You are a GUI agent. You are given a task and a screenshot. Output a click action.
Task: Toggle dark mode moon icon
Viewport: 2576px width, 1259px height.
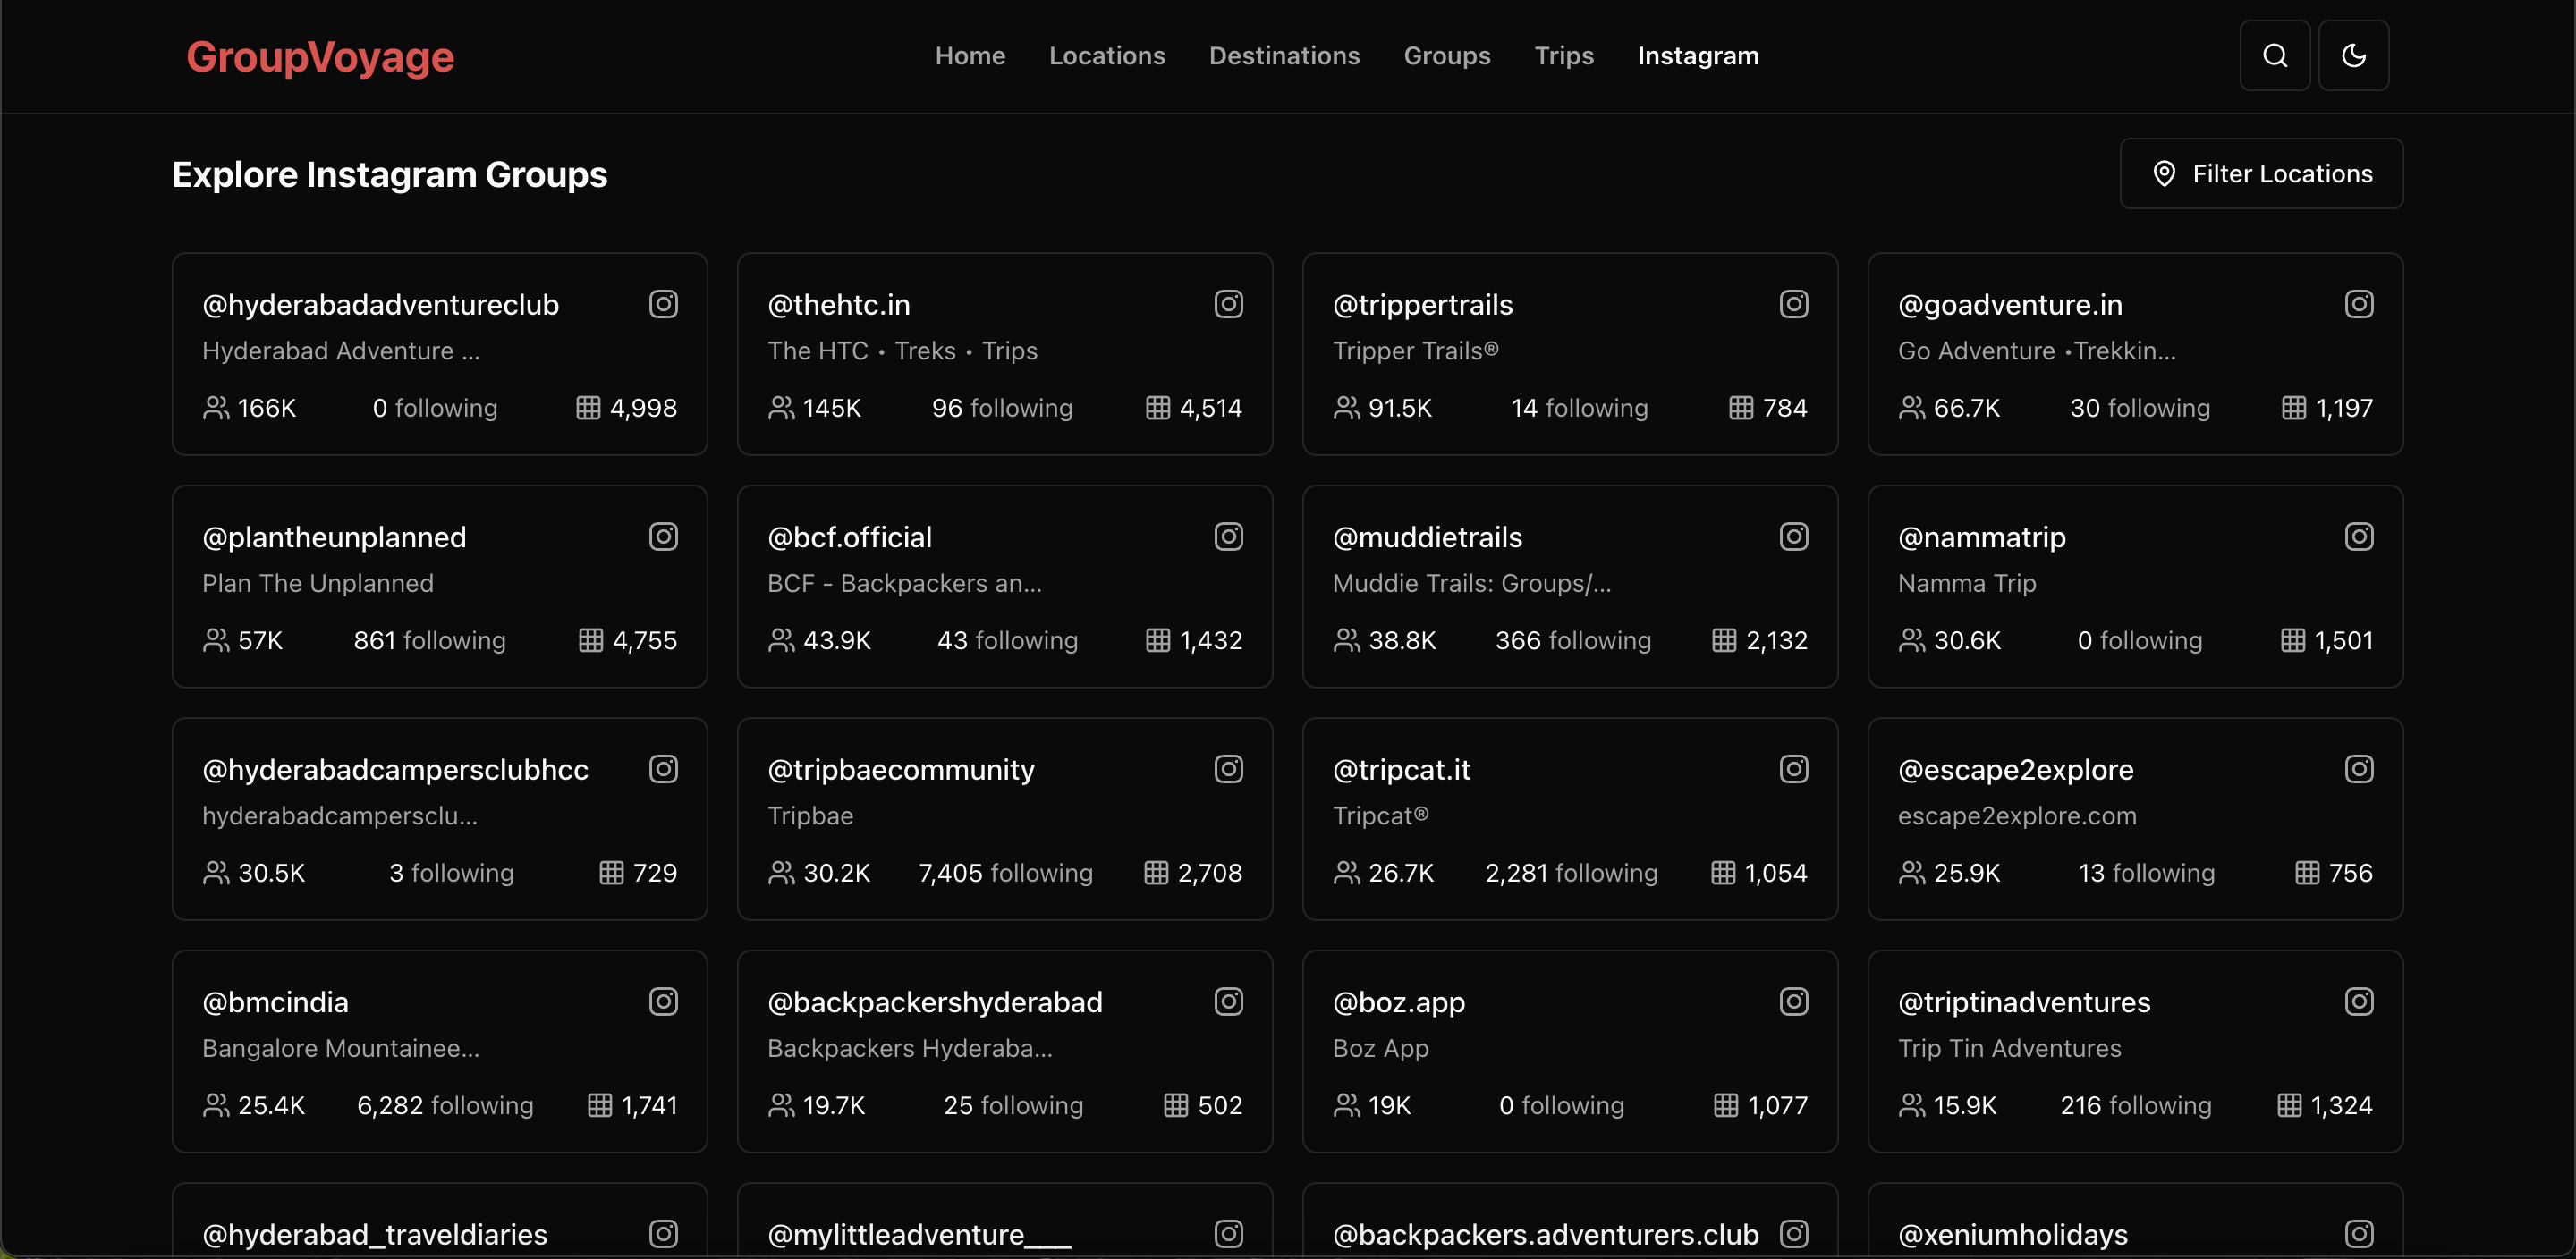tap(2353, 56)
